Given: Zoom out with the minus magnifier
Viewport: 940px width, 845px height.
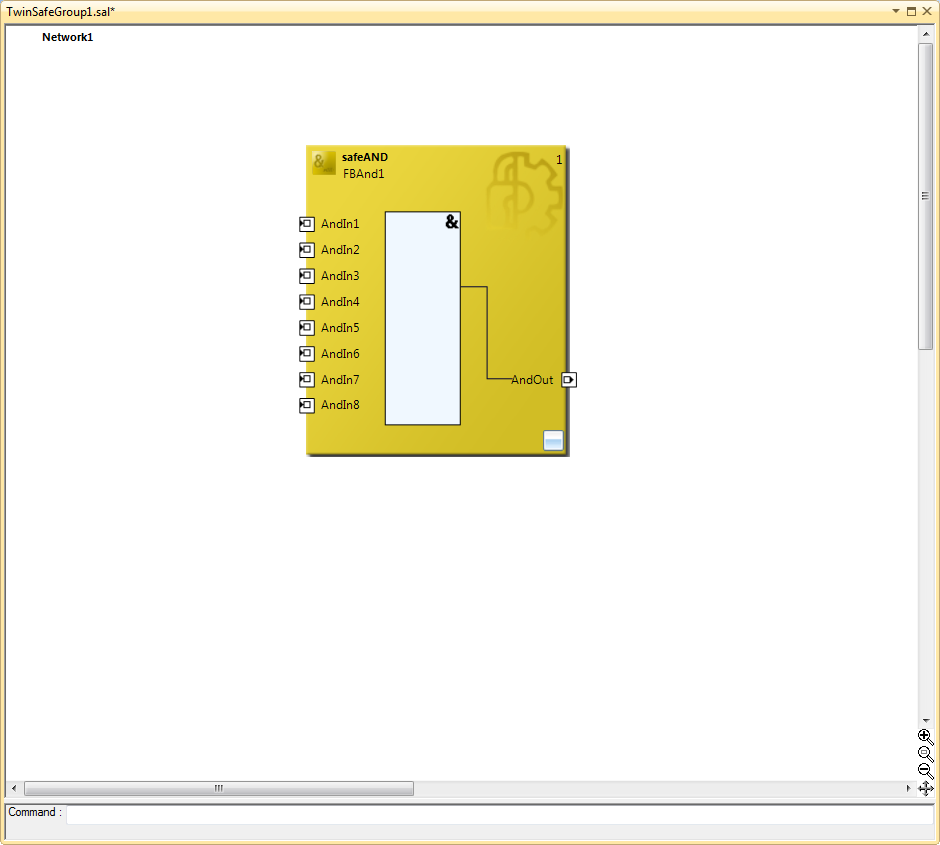Looking at the screenshot, I should click(x=925, y=771).
